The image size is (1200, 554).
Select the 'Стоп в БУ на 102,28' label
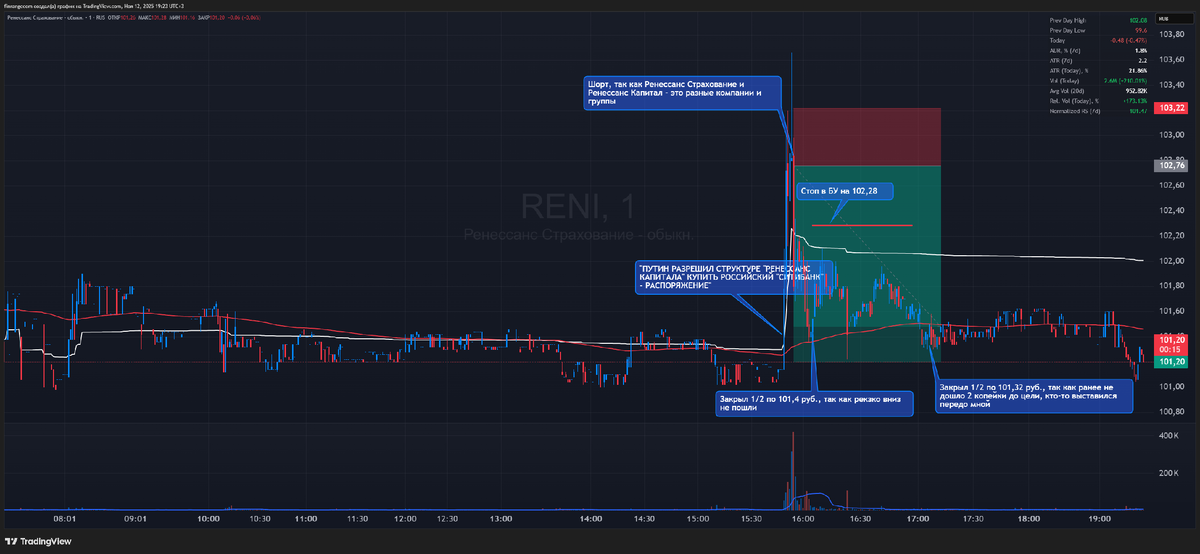(x=844, y=189)
